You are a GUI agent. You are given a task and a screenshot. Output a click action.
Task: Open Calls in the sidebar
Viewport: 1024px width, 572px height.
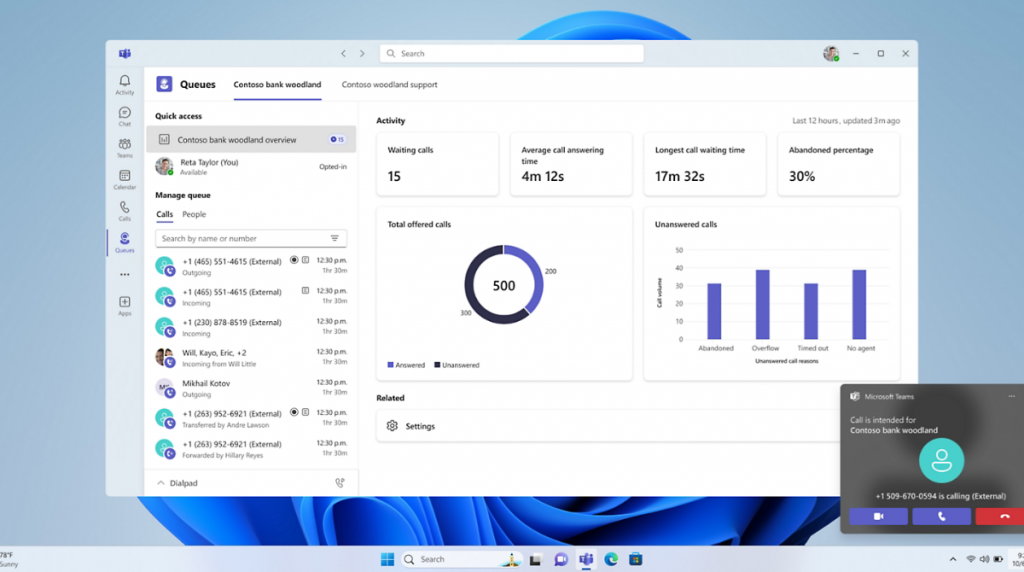[x=124, y=211]
